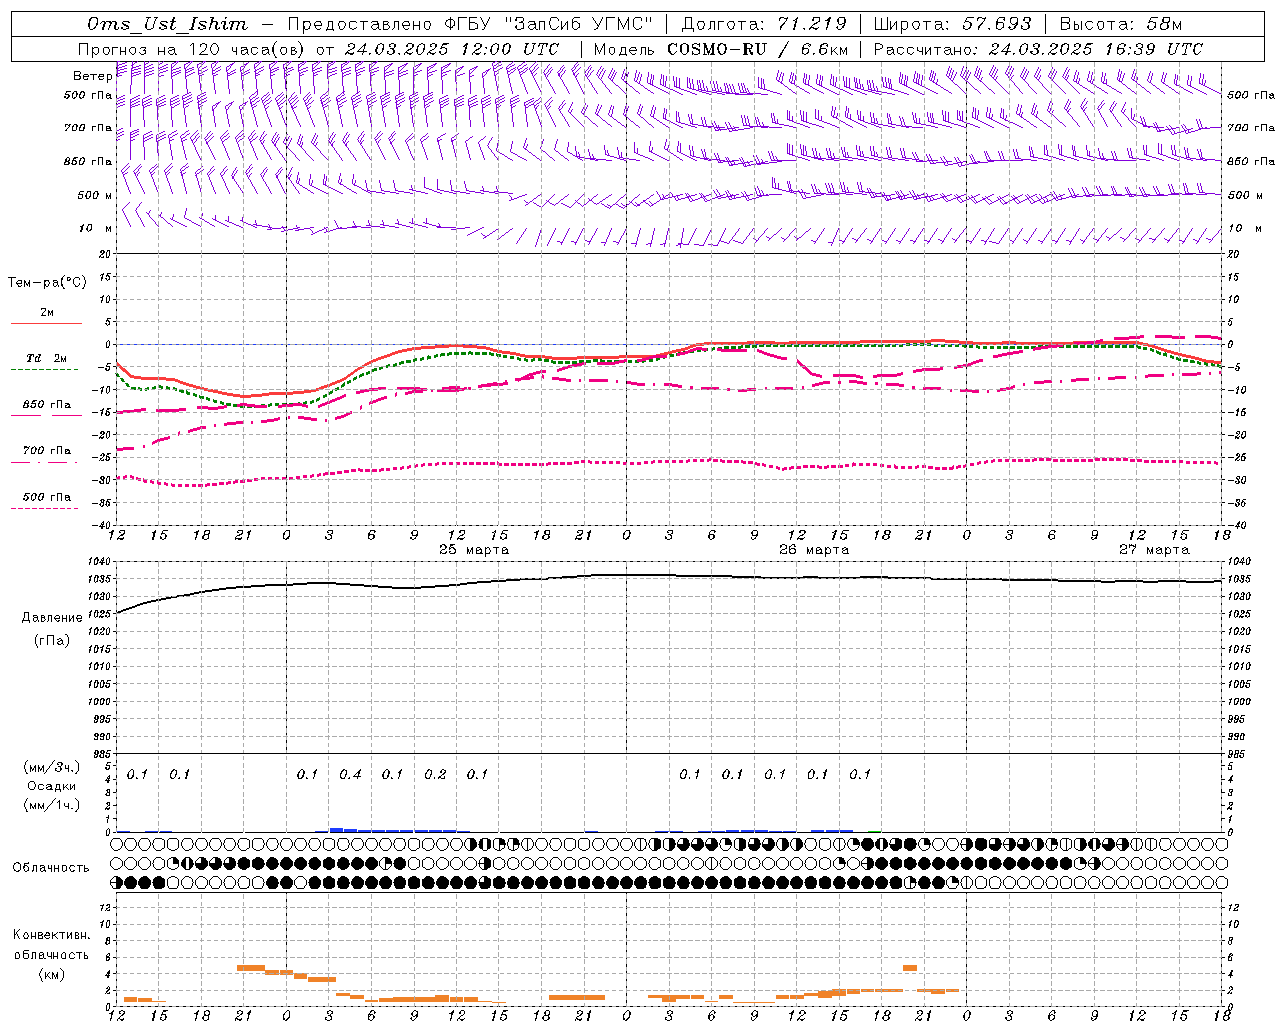Click the (мм/1ч.) precipitation unit label
This screenshot has width=1280, height=1024.
click(x=52, y=805)
